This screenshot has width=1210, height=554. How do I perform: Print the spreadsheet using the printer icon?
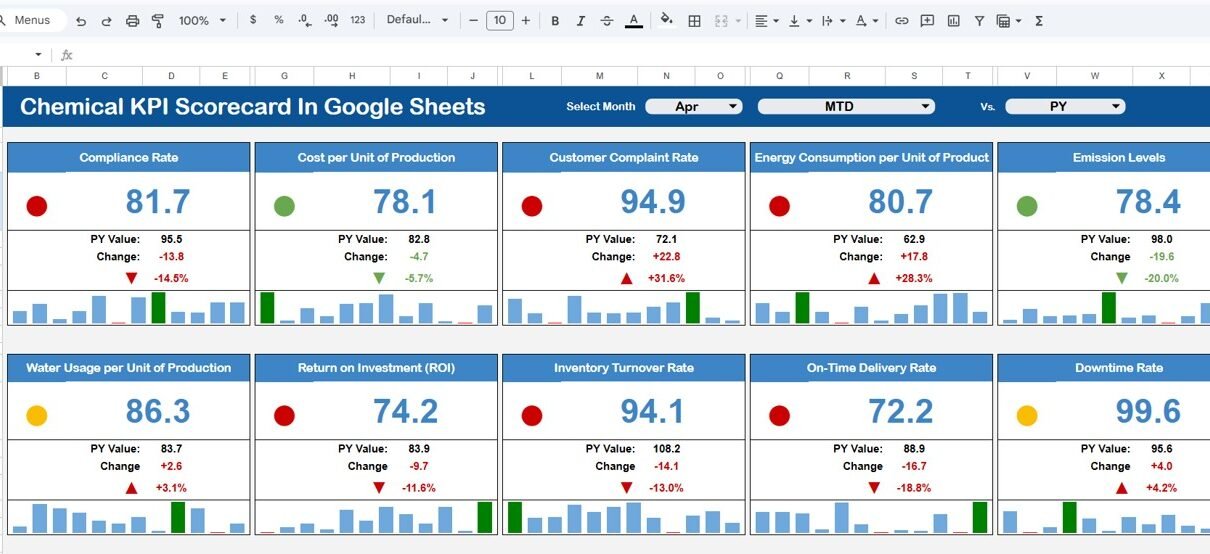pos(133,21)
